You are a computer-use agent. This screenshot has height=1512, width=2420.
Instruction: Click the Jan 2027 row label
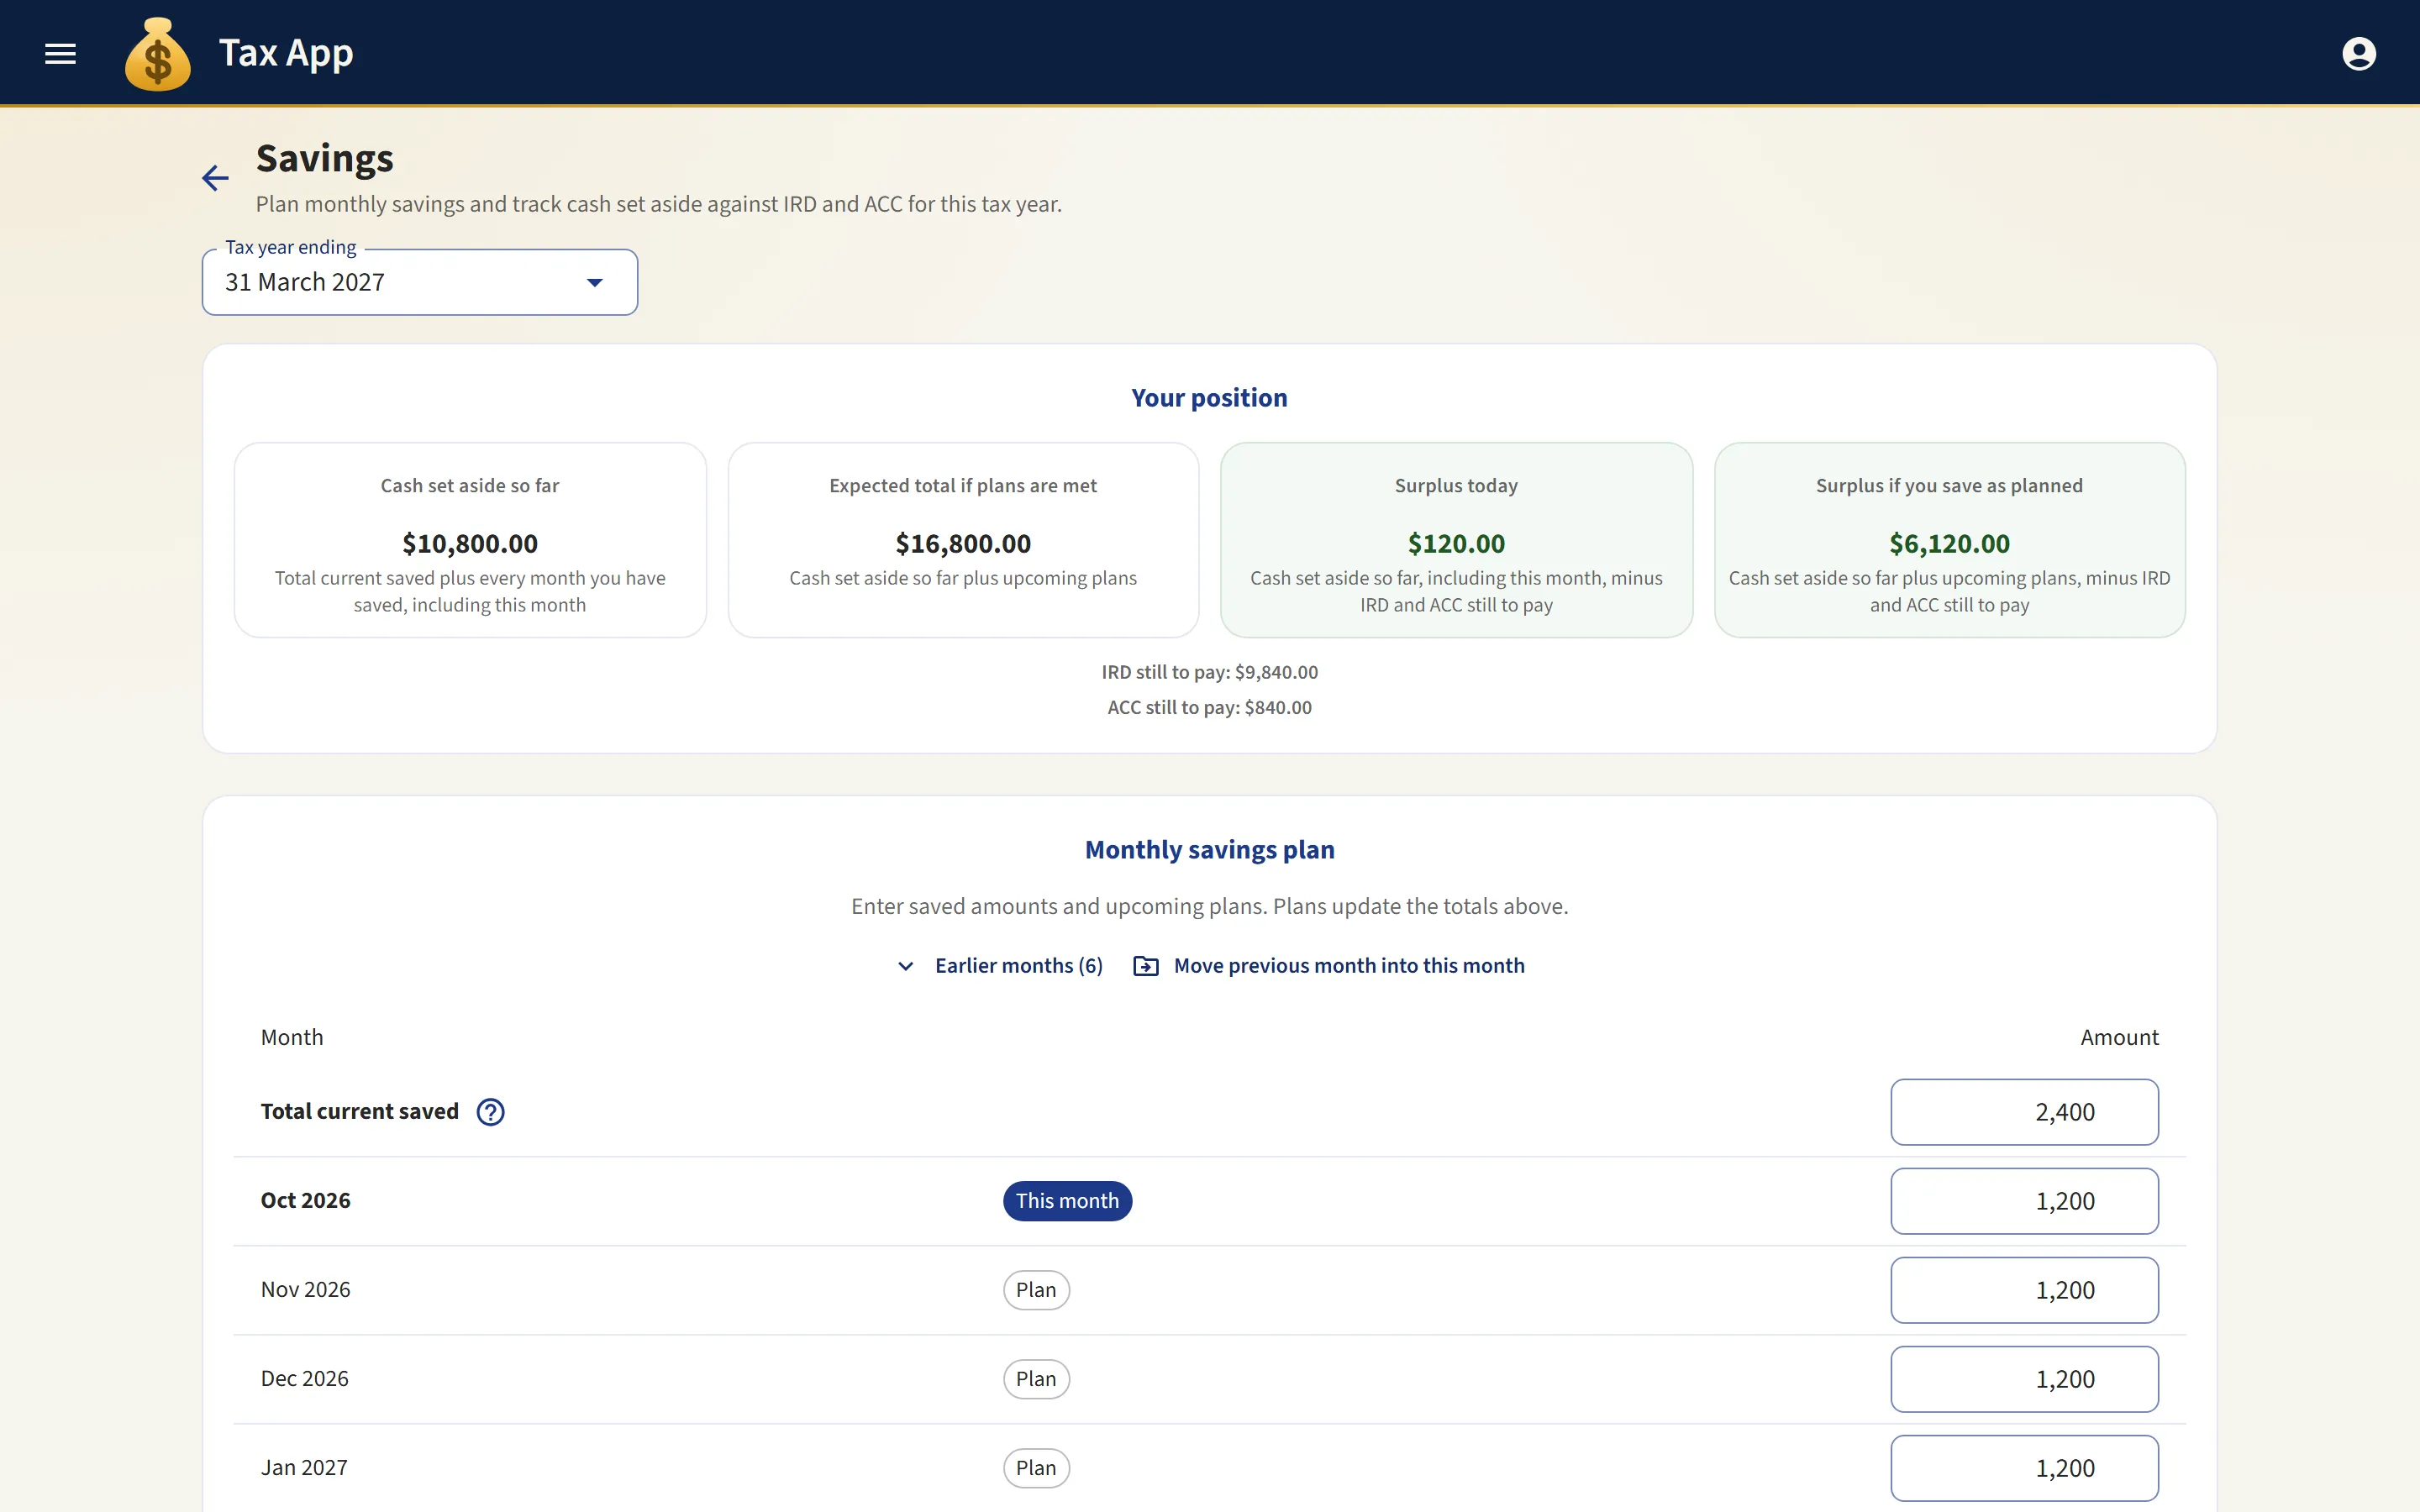pos(304,1468)
